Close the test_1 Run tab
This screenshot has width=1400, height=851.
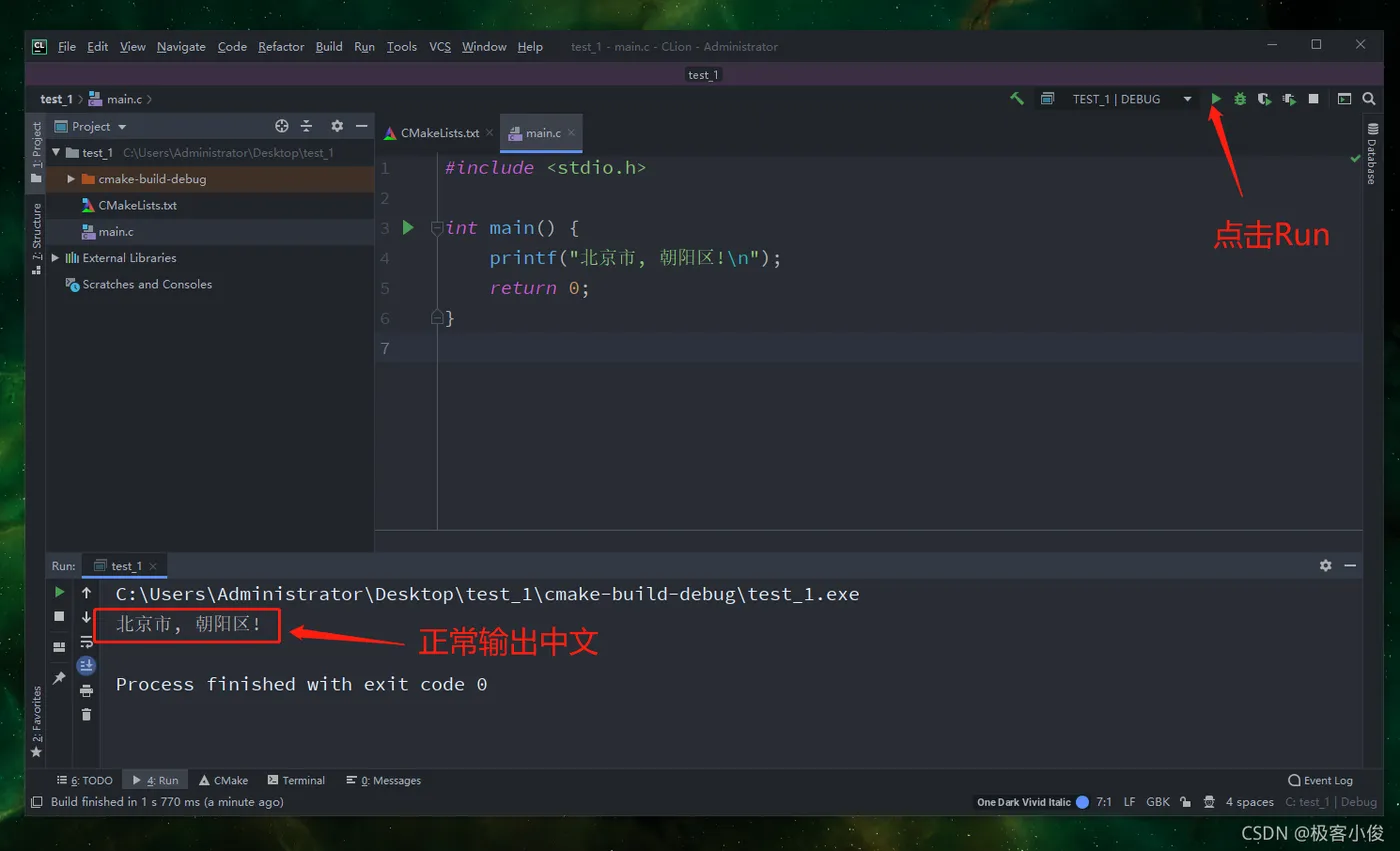coord(153,566)
